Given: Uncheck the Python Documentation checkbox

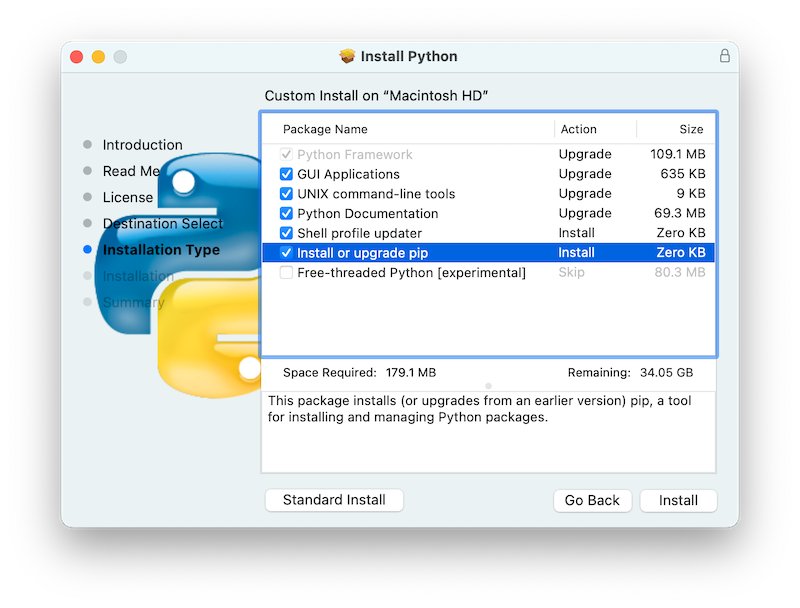Looking at the screenshot, I should tap(286, 213).
